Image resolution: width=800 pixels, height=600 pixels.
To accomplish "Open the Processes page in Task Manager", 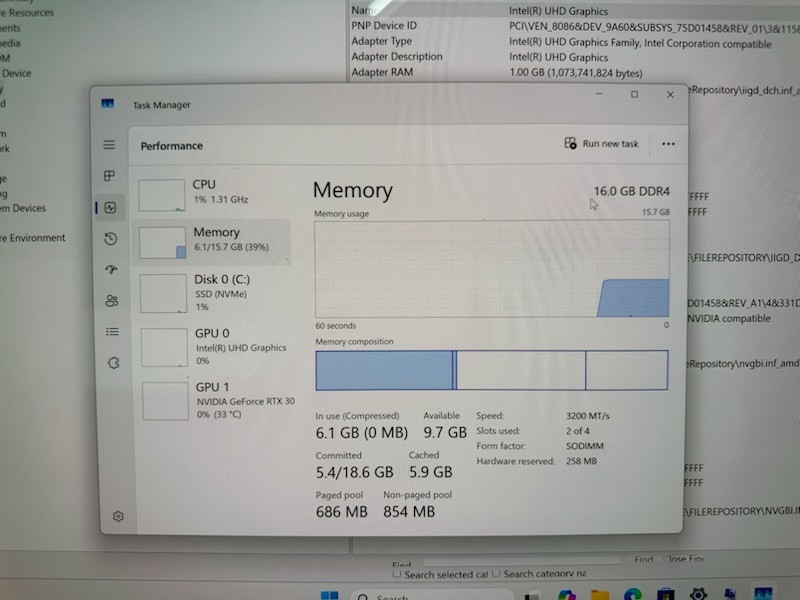I will (109, 176).
